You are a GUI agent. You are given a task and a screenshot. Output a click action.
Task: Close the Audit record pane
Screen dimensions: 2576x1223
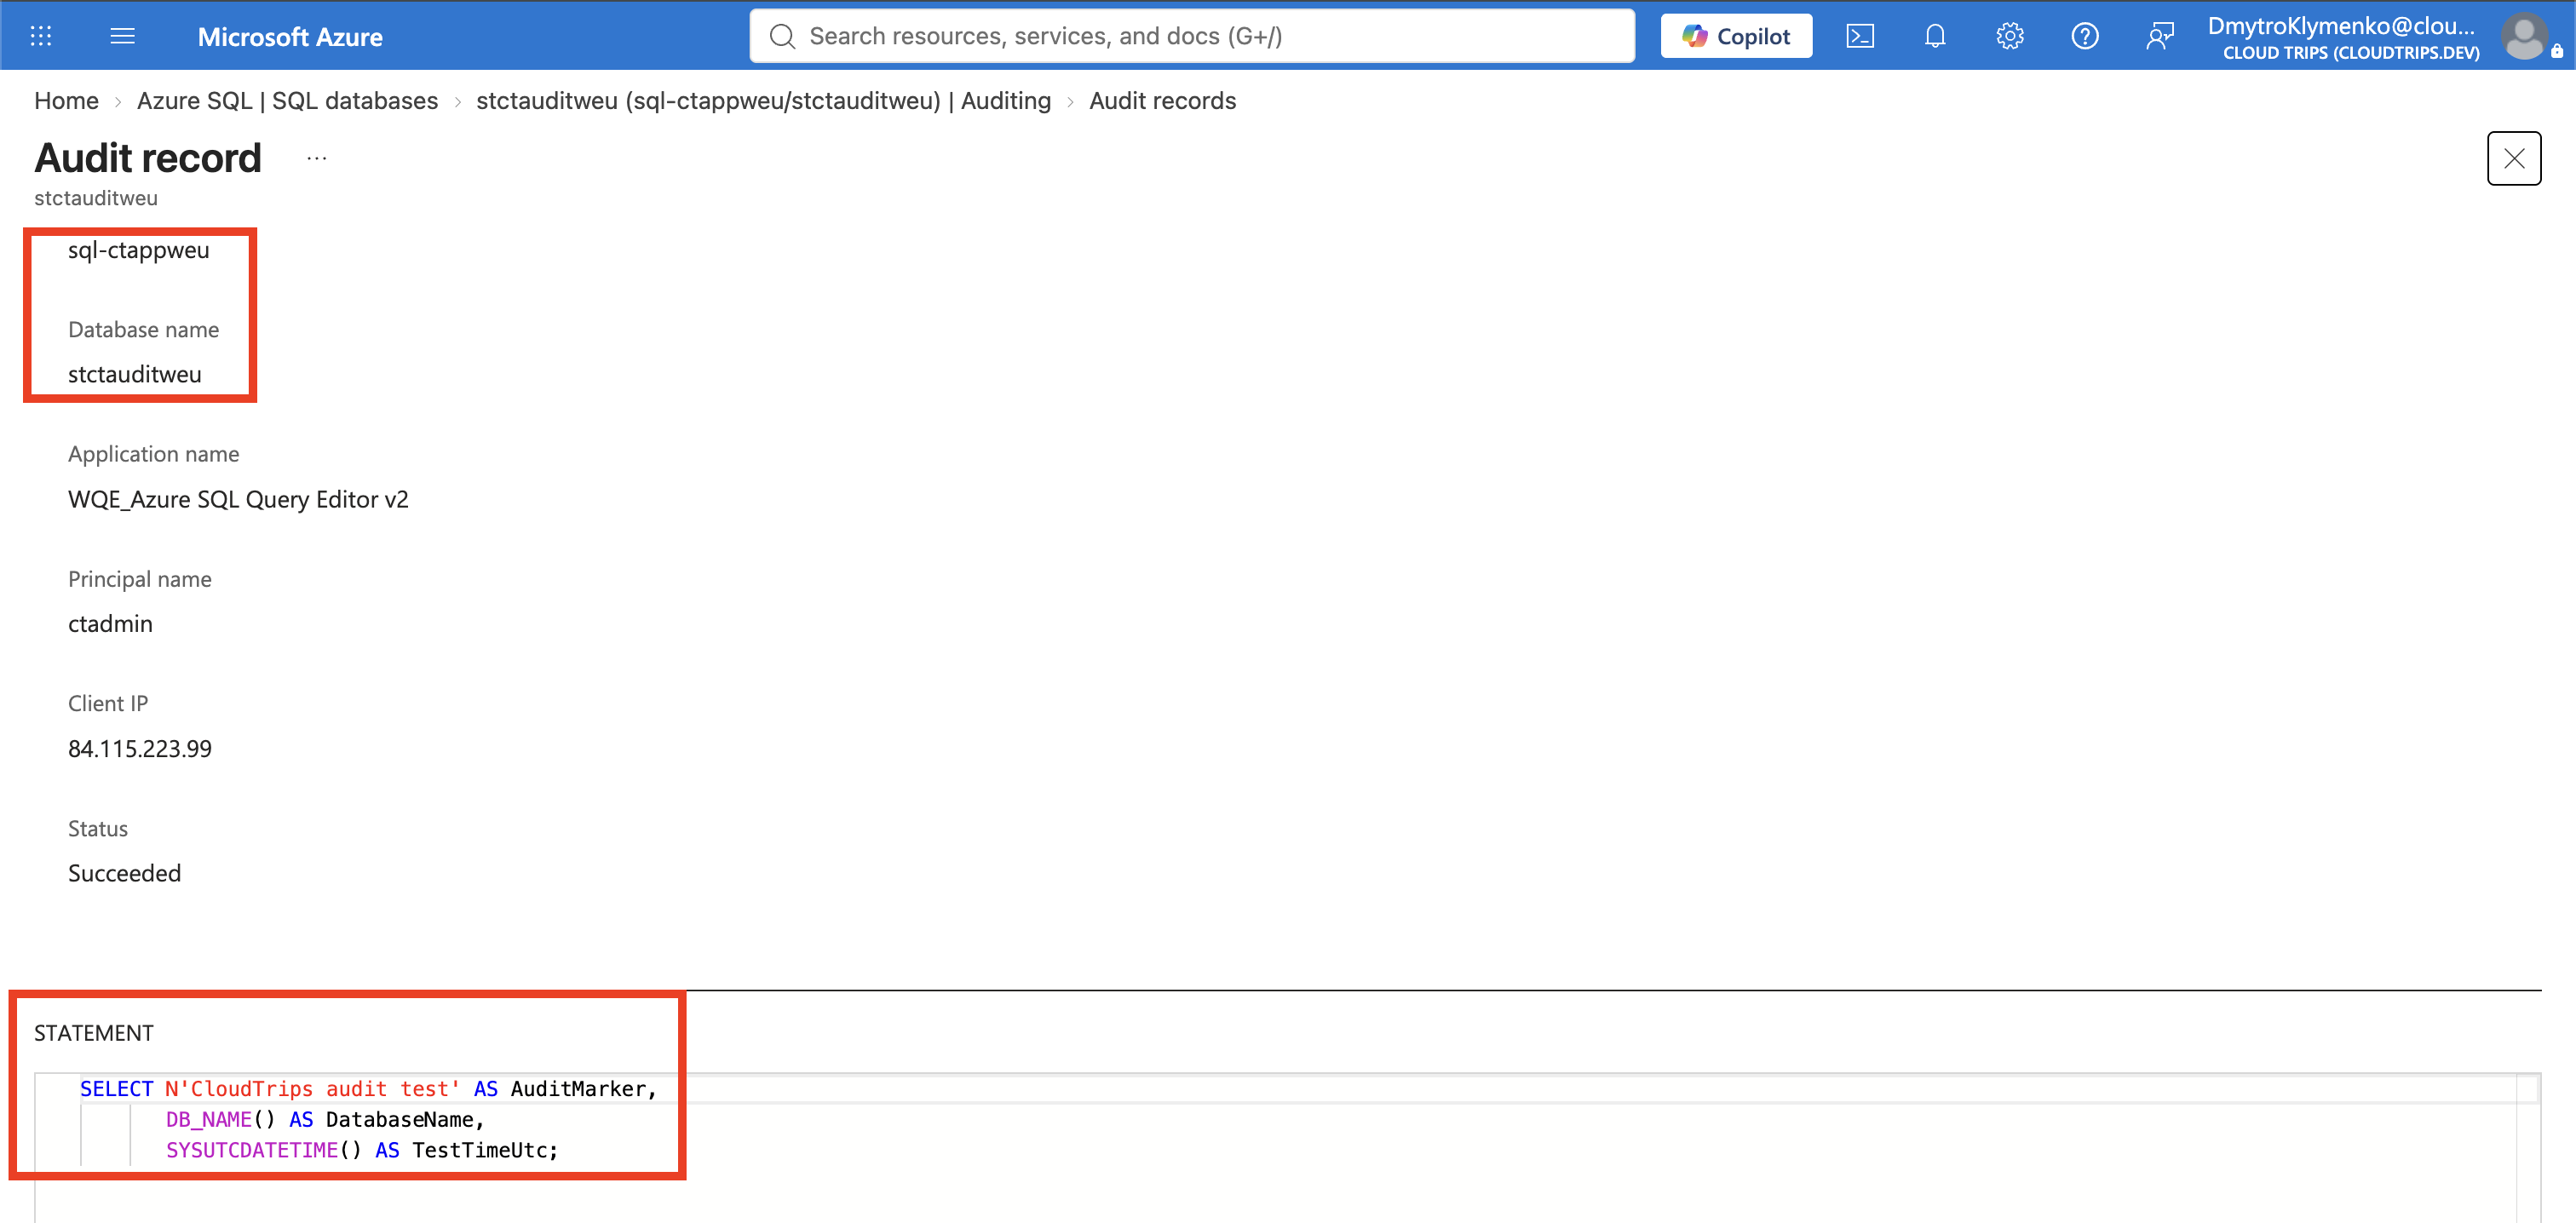(2513, 158)
